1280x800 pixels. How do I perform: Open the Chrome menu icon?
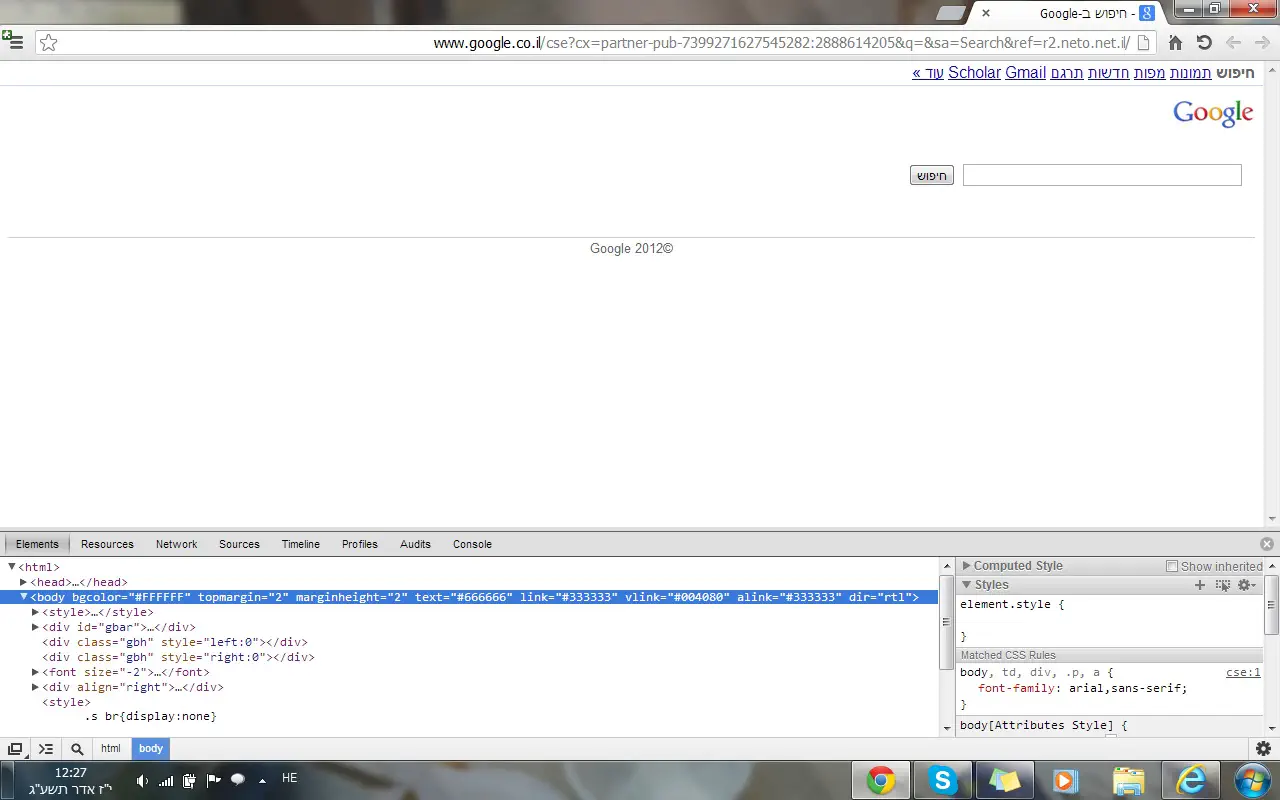[14, 42]
